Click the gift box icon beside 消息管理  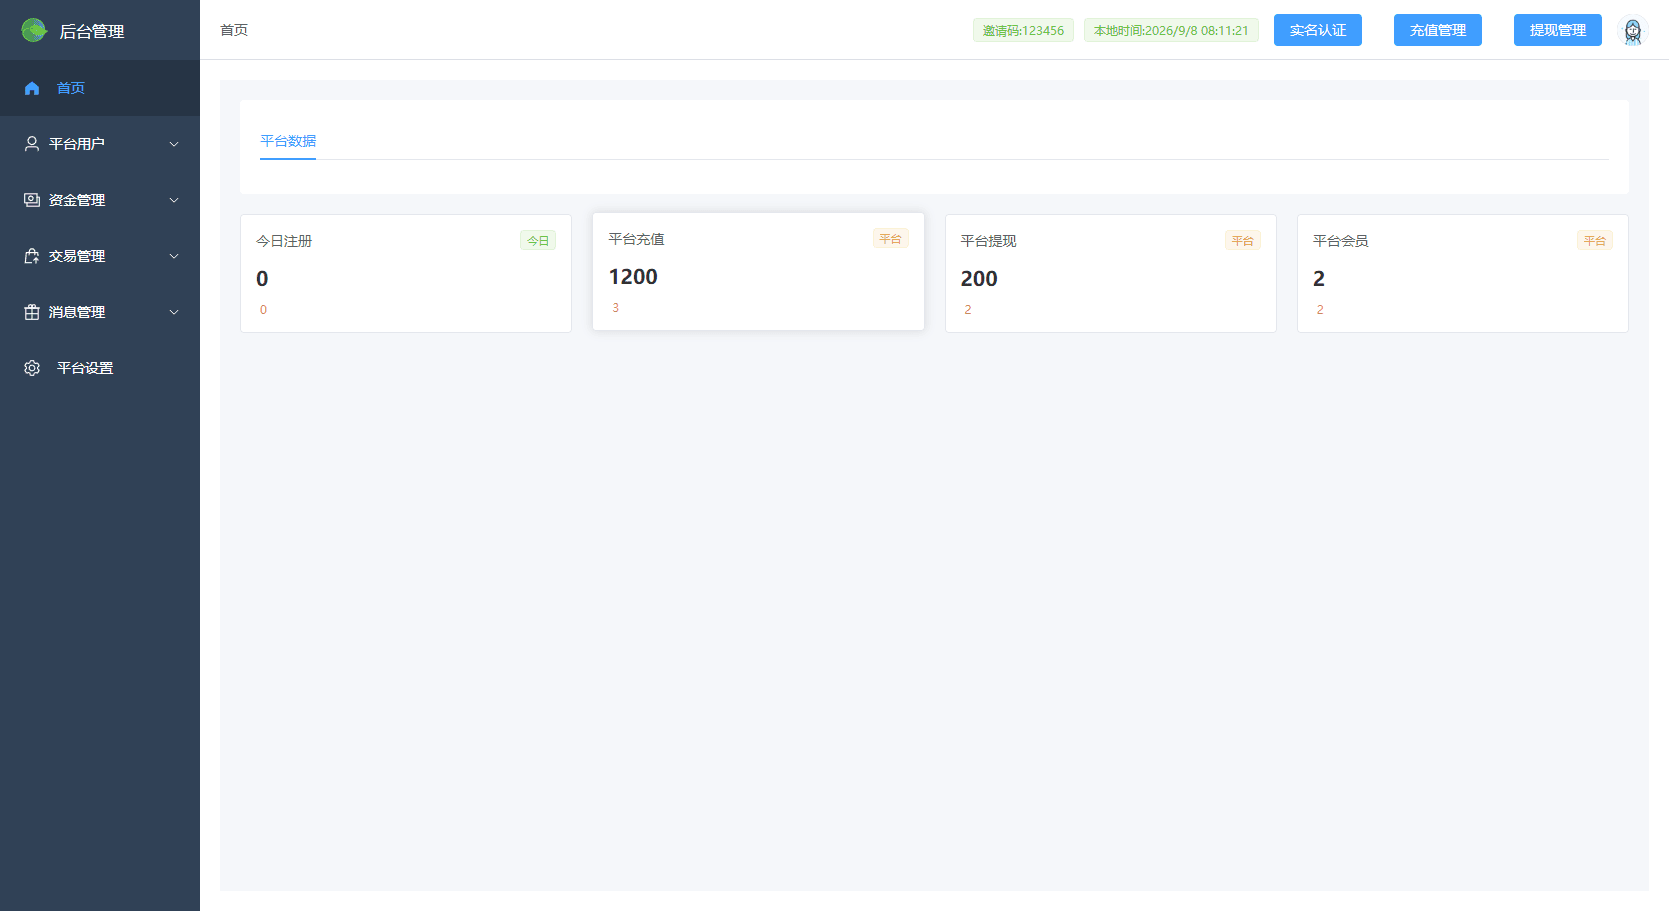(x=32, y=312)
